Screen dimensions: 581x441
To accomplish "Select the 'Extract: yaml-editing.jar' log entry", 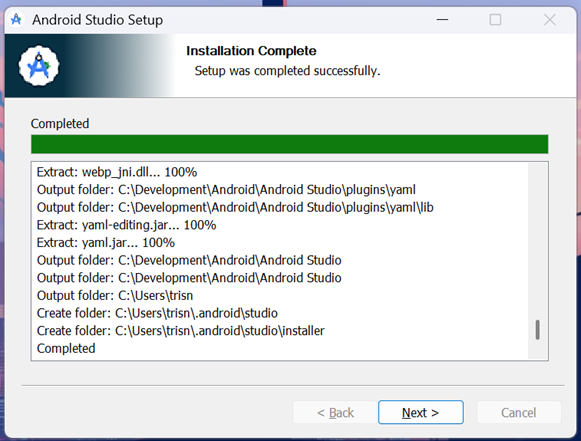I will coord(126,225).
